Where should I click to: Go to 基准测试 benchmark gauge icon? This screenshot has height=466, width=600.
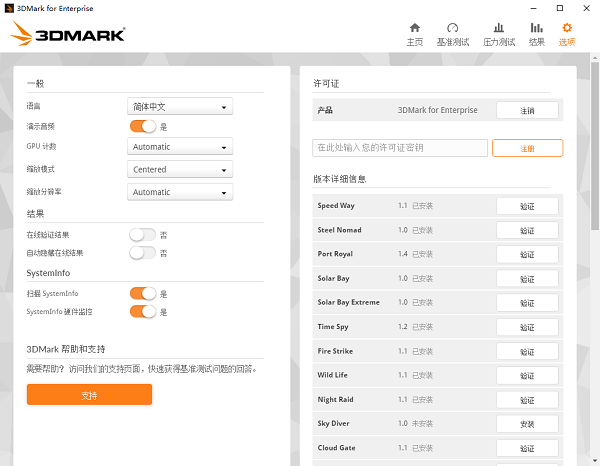coord(452,33)
